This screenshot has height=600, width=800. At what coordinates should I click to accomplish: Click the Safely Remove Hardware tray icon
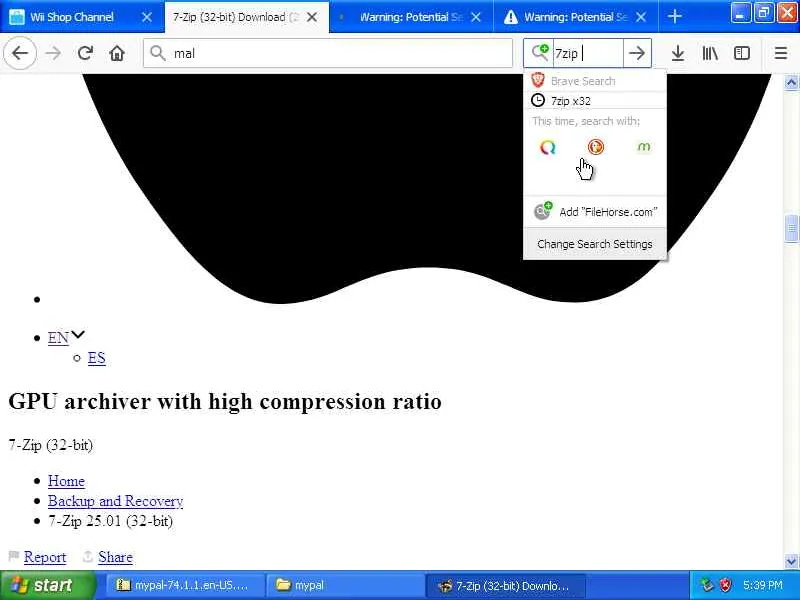(707, 585)
